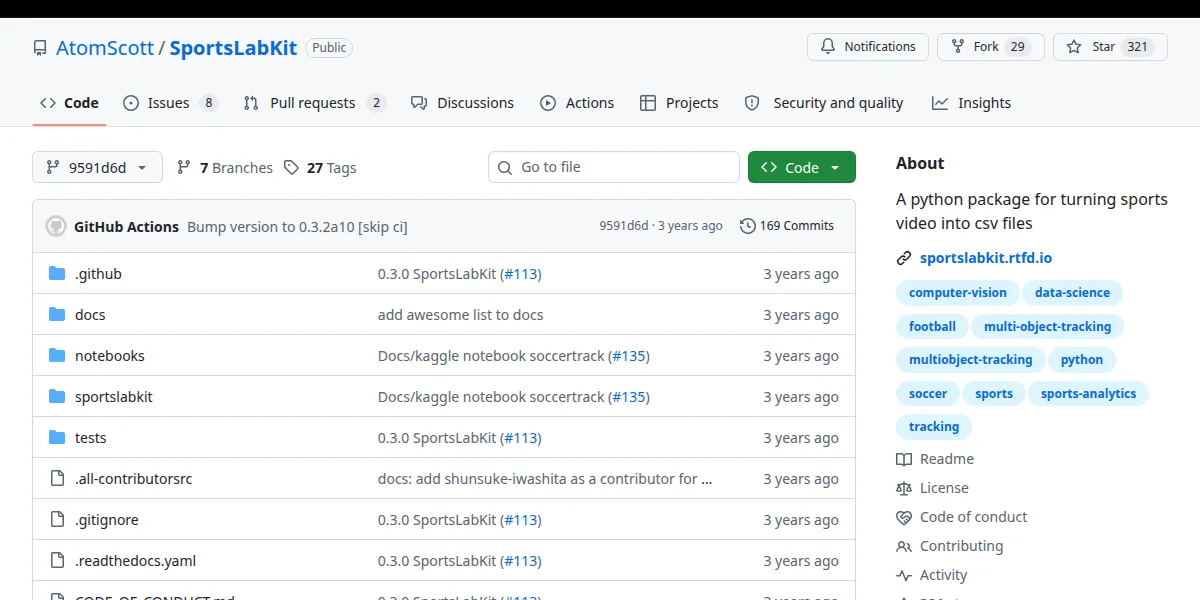Image resolution: width=1200 pixels, height=600 pixels.
Task: Click the link chain icon beside sportslabkit.rtfd.io
Action: click(x=904, y=258)
